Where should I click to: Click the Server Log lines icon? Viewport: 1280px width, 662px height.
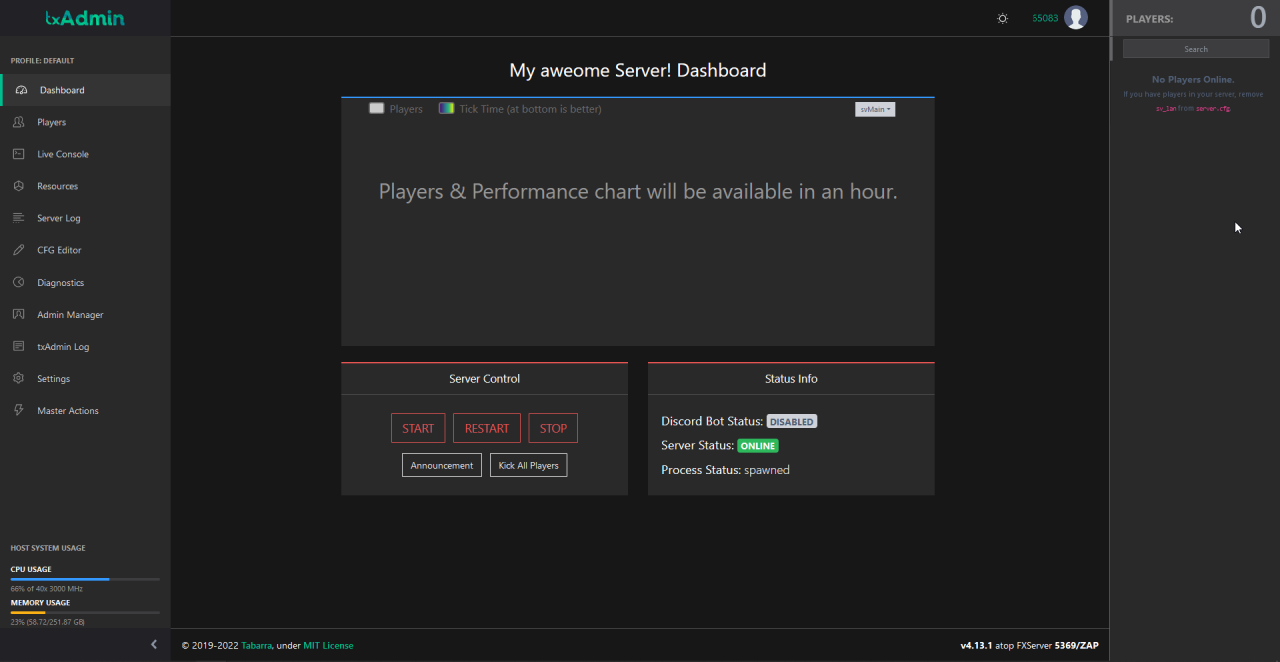click(18, 218)
